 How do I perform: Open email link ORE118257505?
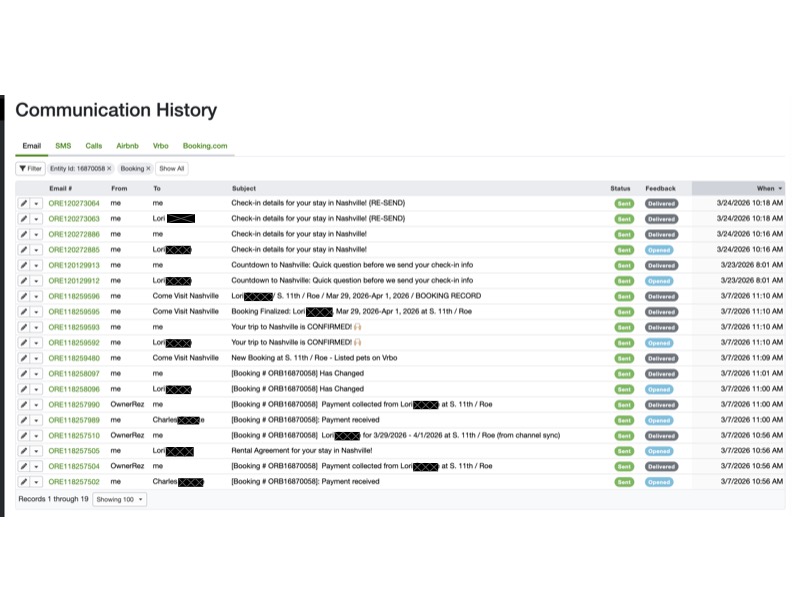pyautogui.click(x=74, y=451)
